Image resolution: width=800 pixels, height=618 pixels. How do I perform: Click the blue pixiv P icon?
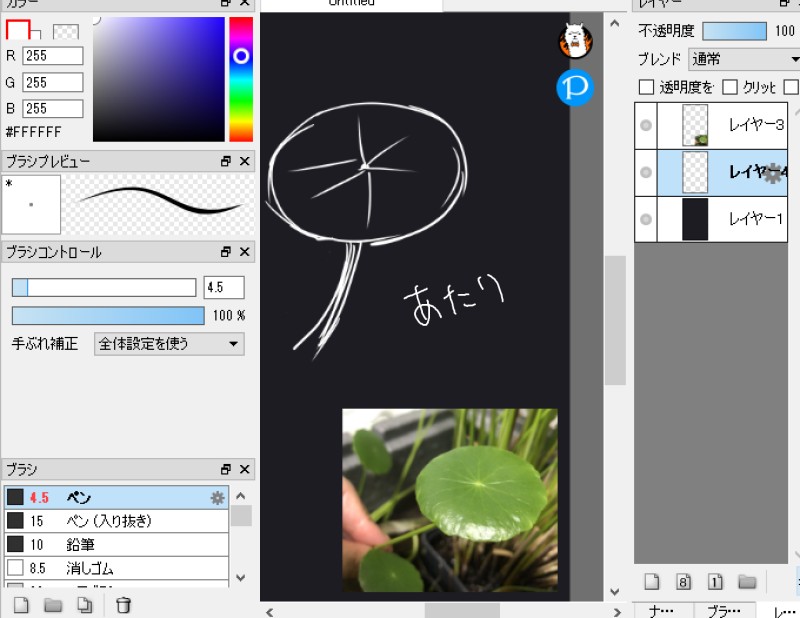coord(575,87)
